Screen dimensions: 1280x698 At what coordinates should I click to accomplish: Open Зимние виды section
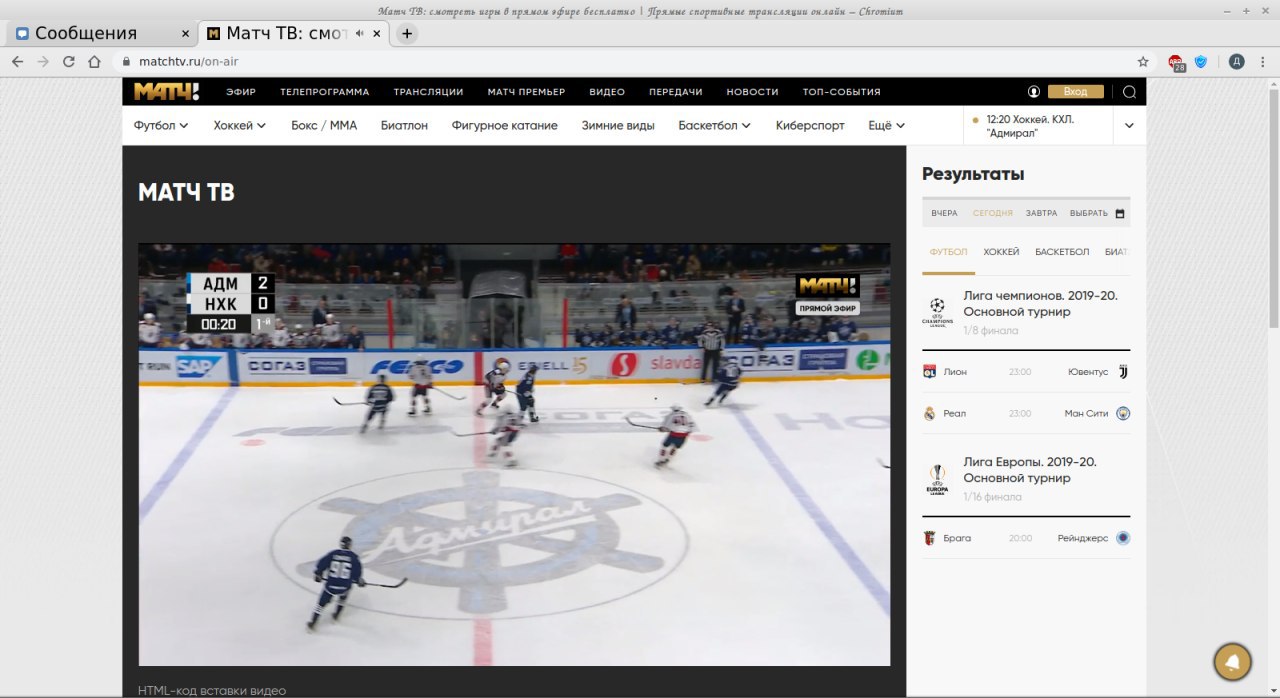618,125
